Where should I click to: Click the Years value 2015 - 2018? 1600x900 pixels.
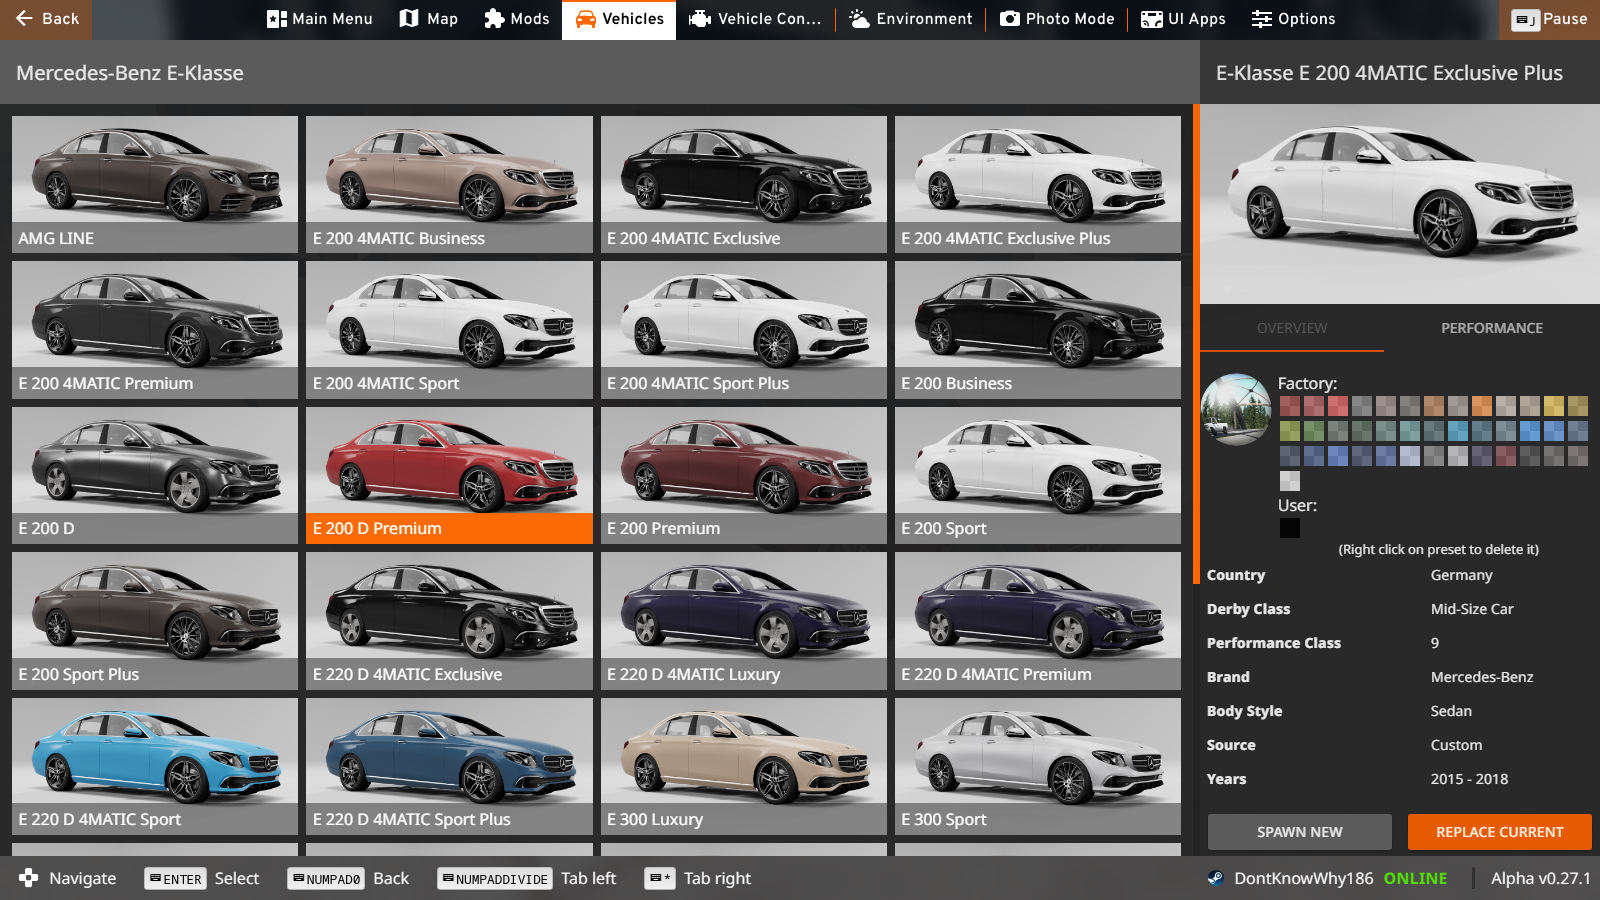tap(1469, 779)
